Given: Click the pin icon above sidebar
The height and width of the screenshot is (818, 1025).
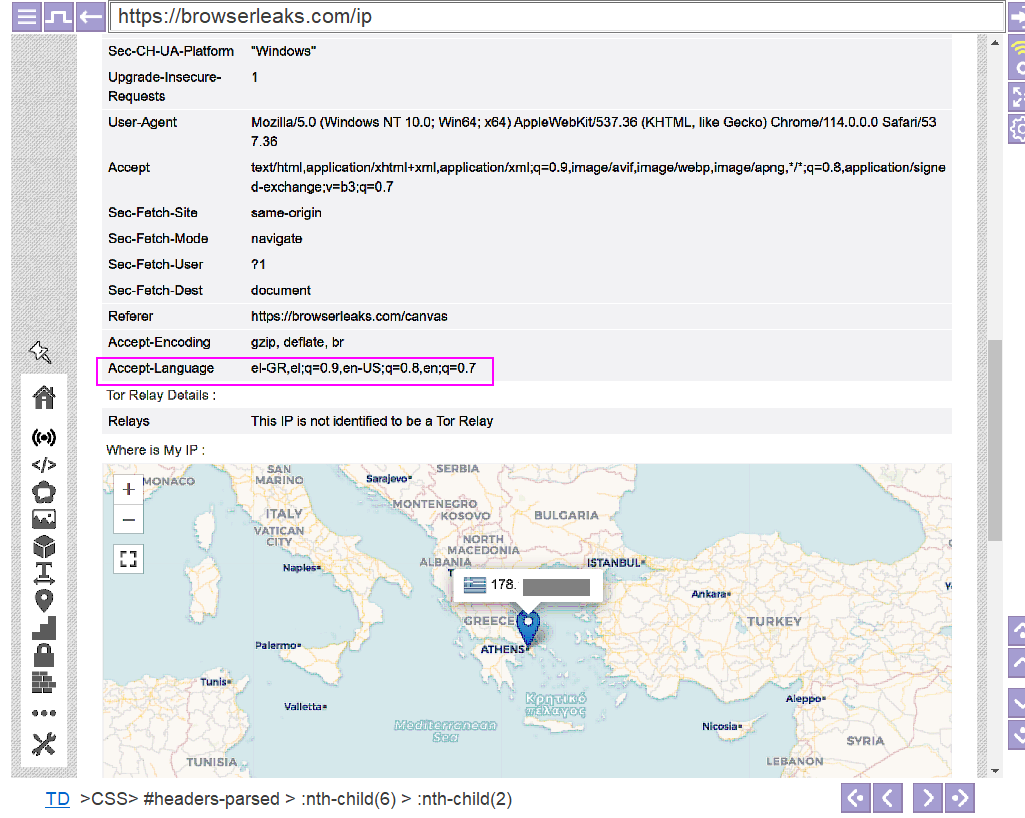Looking at the screenshot, I should [x=41, y=351].
